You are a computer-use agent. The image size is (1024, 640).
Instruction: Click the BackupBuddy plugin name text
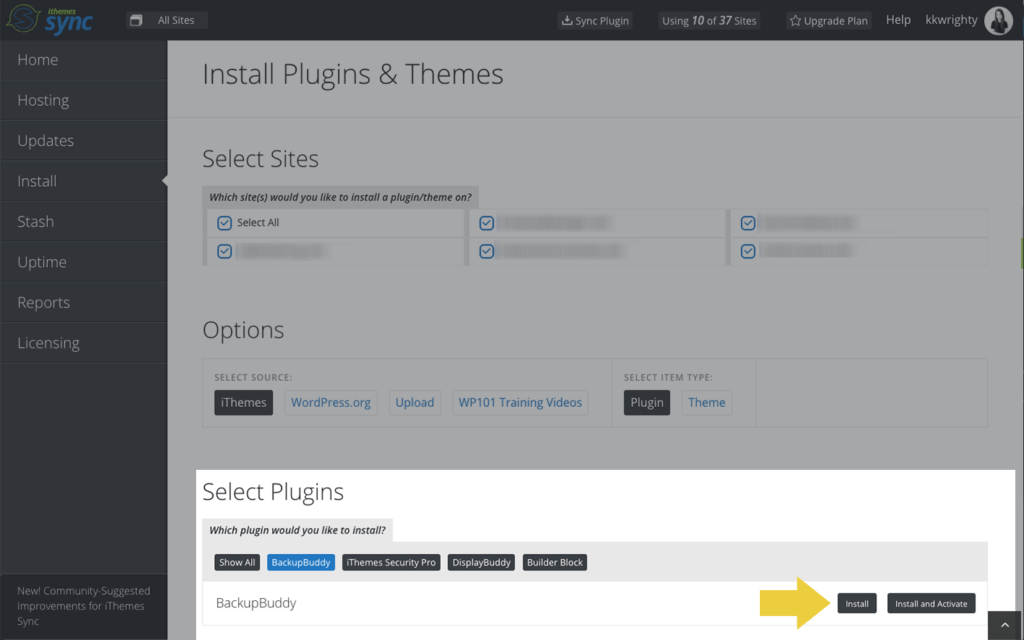pyautogui.click(x=256, y=603)
